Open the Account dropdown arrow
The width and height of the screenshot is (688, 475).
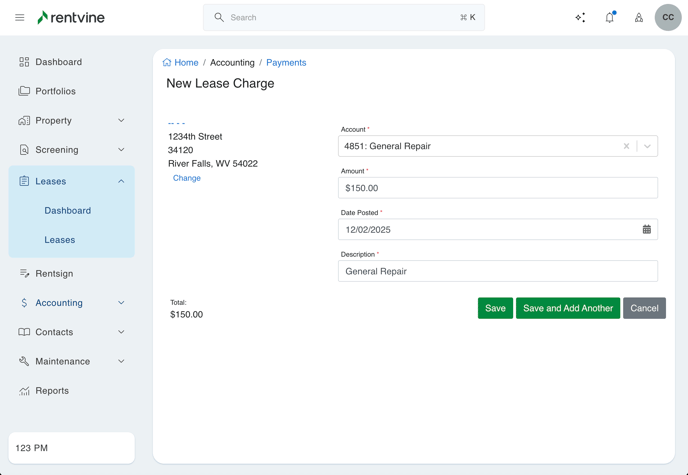coord(647,146)
